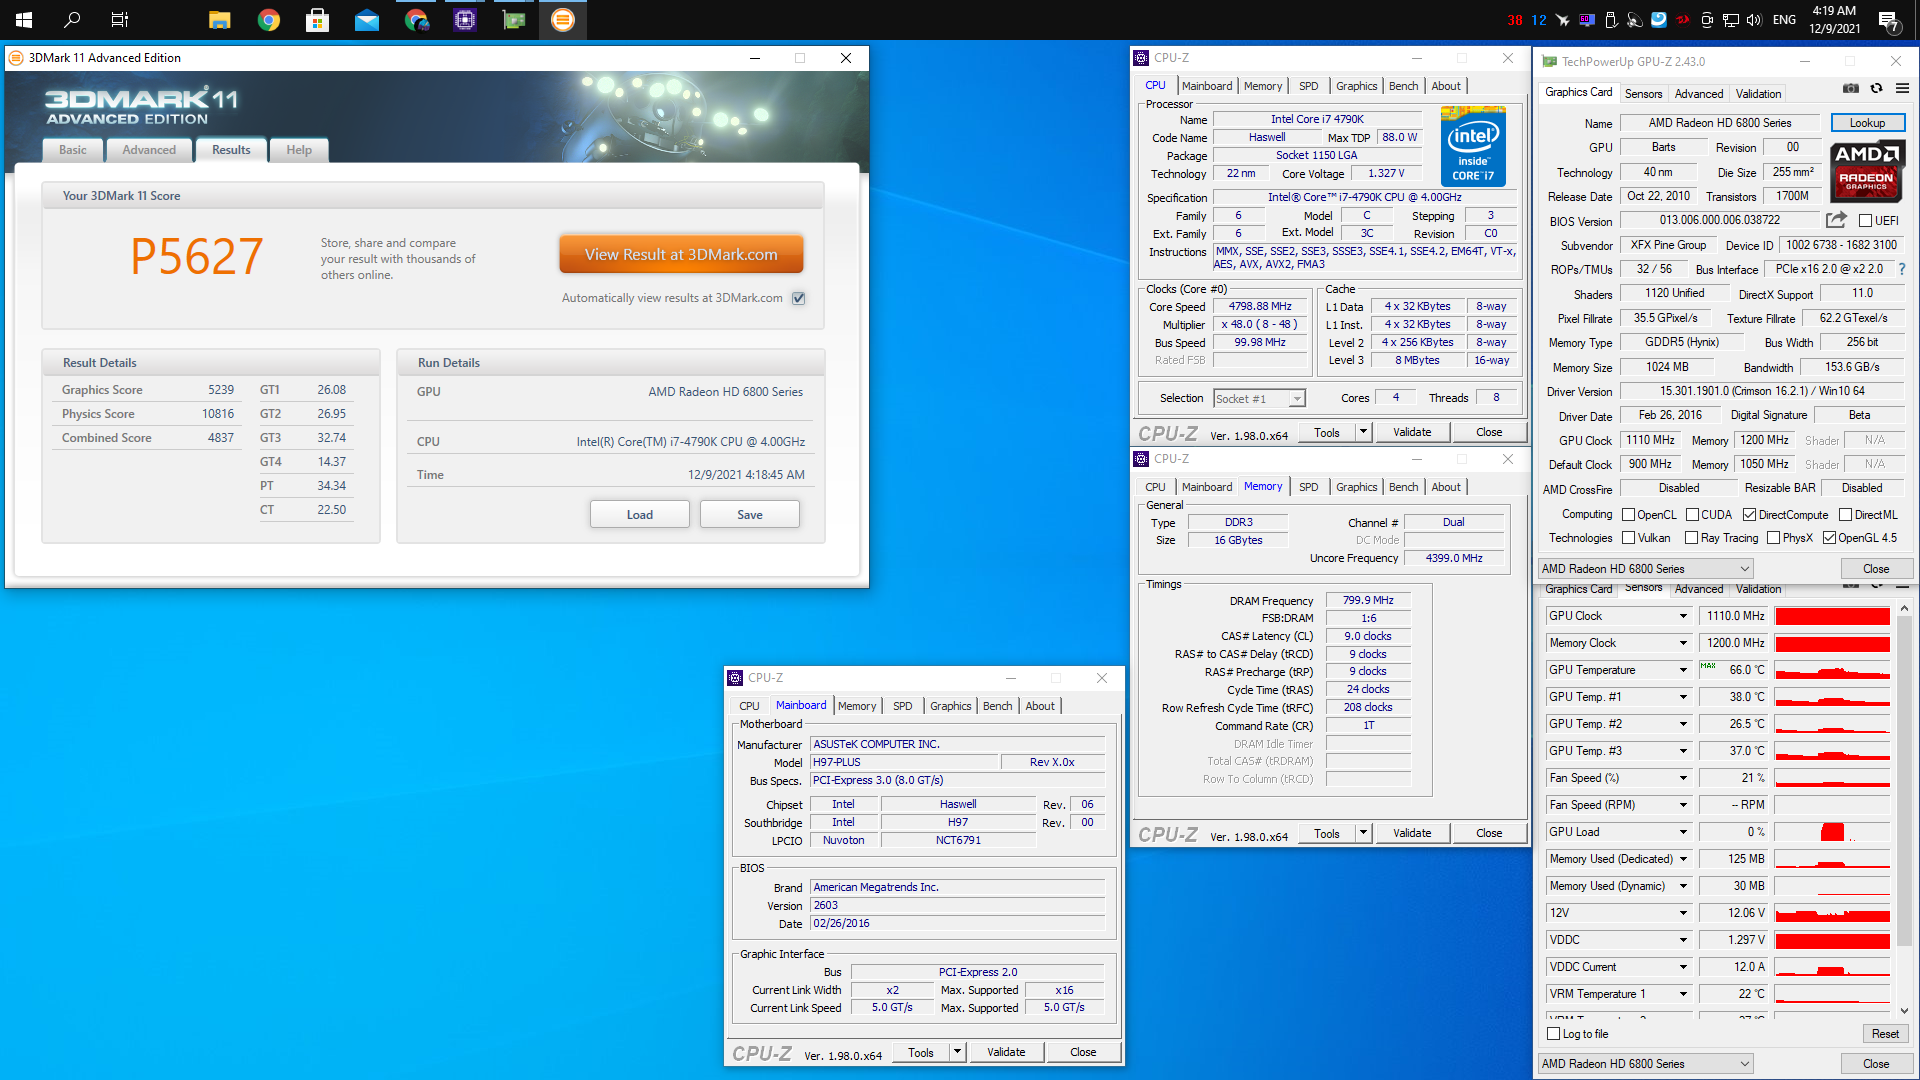Switch to GPU-Z via its taskbar icon
1920x1080 pixels.
pos(514,19)
